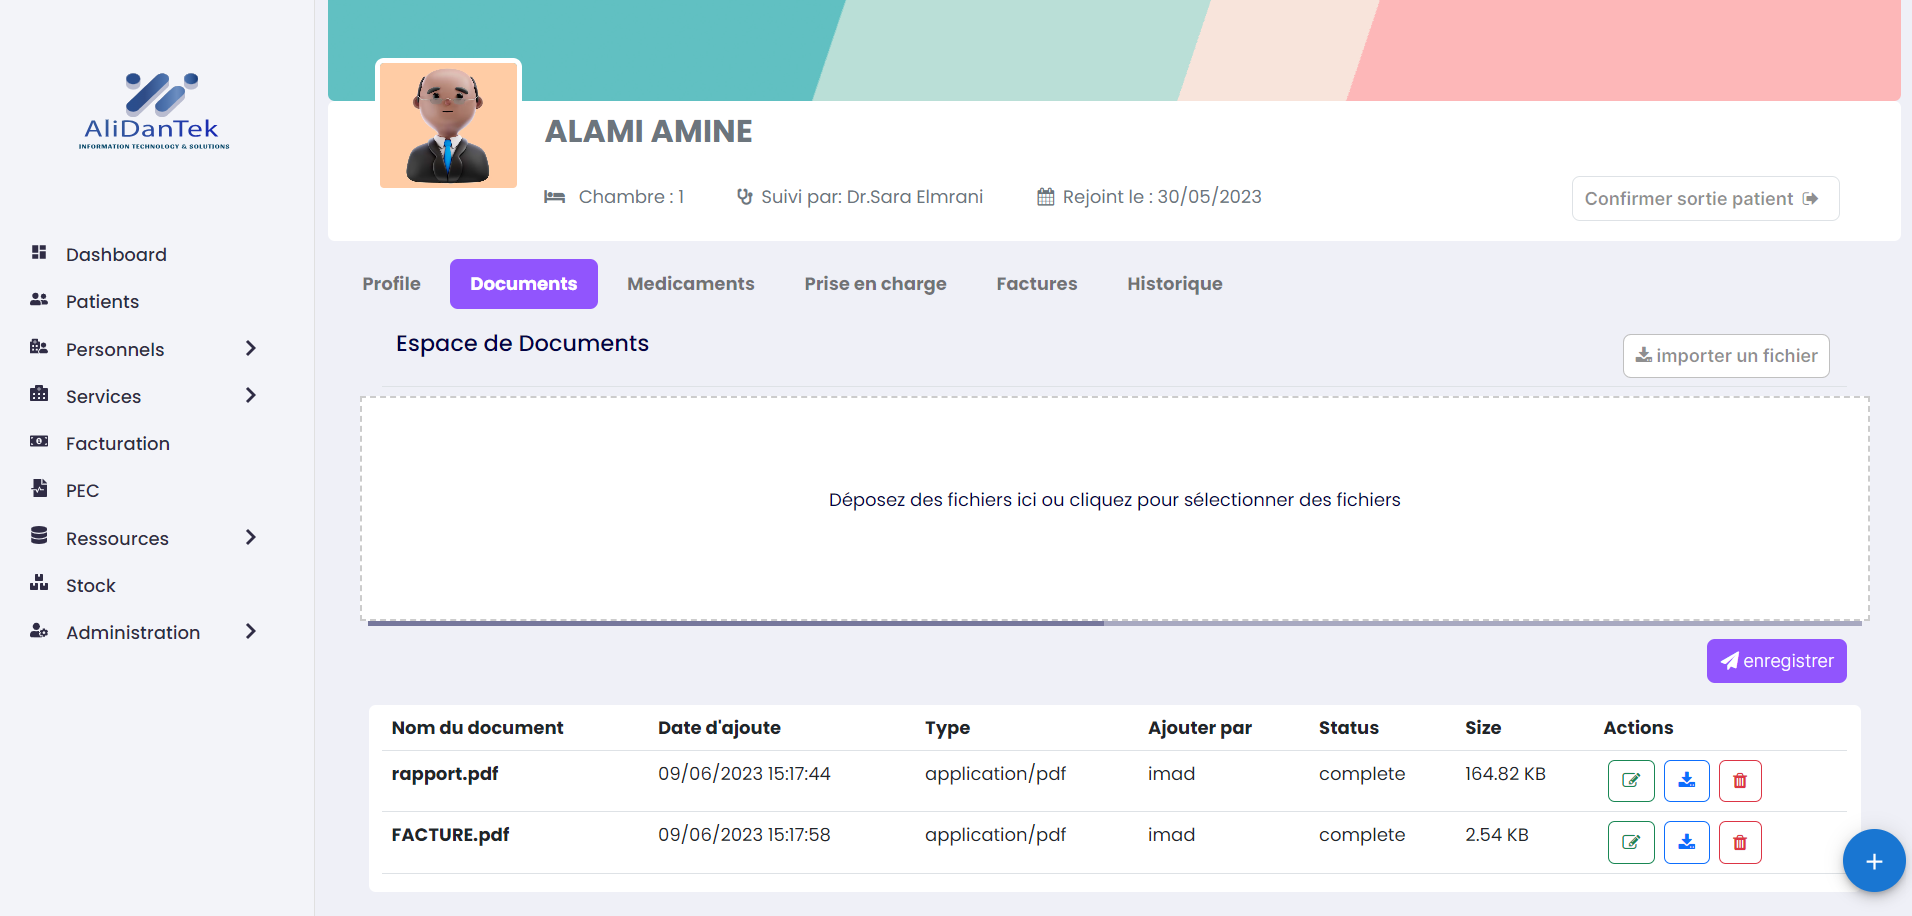
Task: Click the AliDanTek logo
Action: [x=154, y=111]
